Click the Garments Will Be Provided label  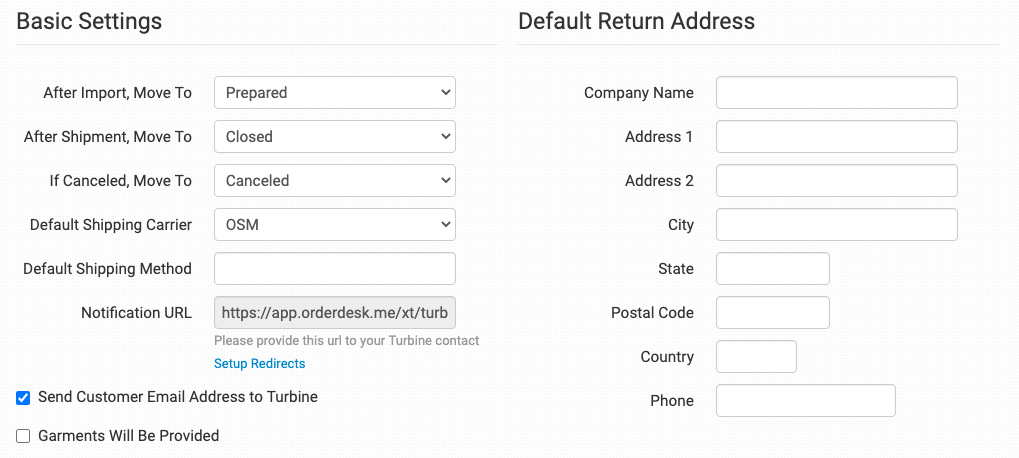128,436
